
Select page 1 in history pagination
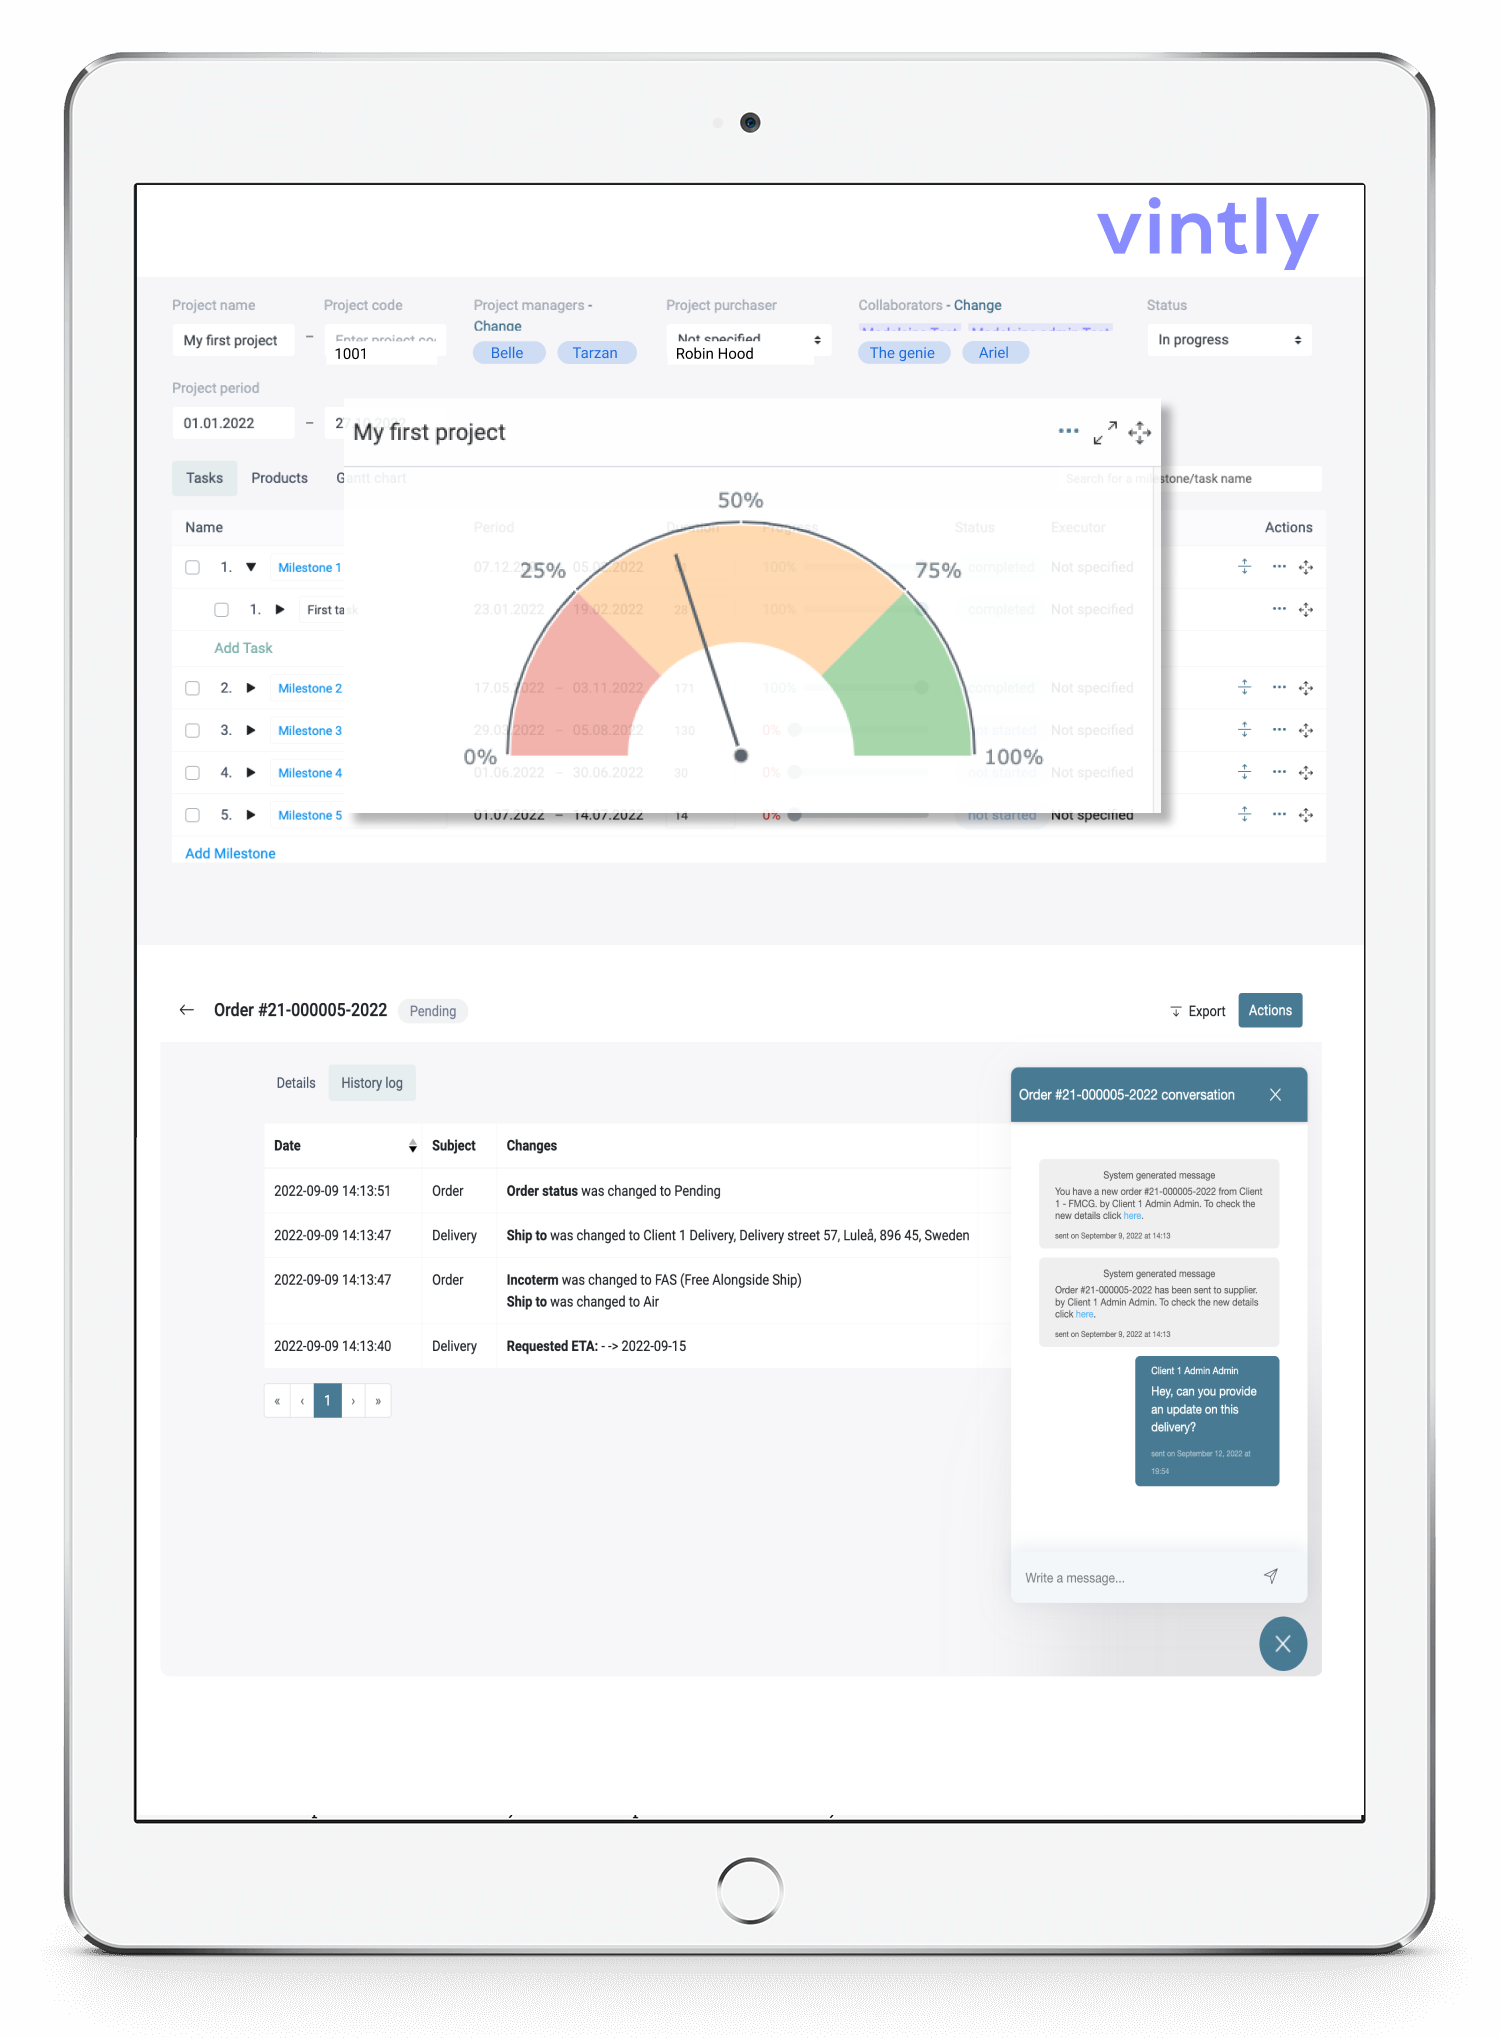327,1401
